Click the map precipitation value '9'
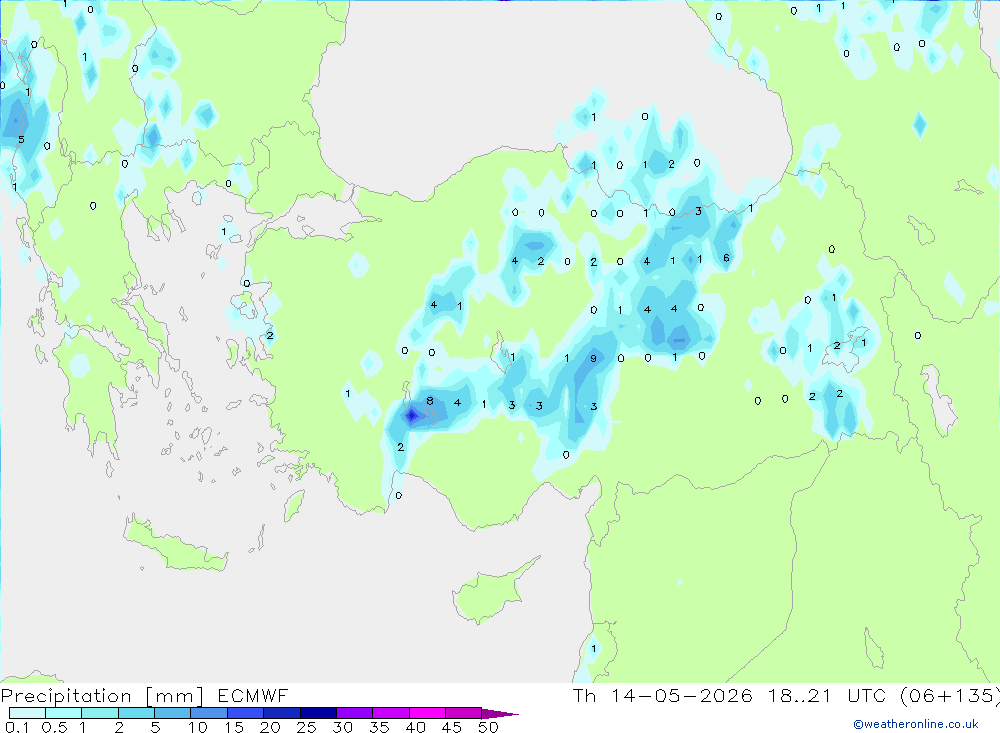 [593, 359]
